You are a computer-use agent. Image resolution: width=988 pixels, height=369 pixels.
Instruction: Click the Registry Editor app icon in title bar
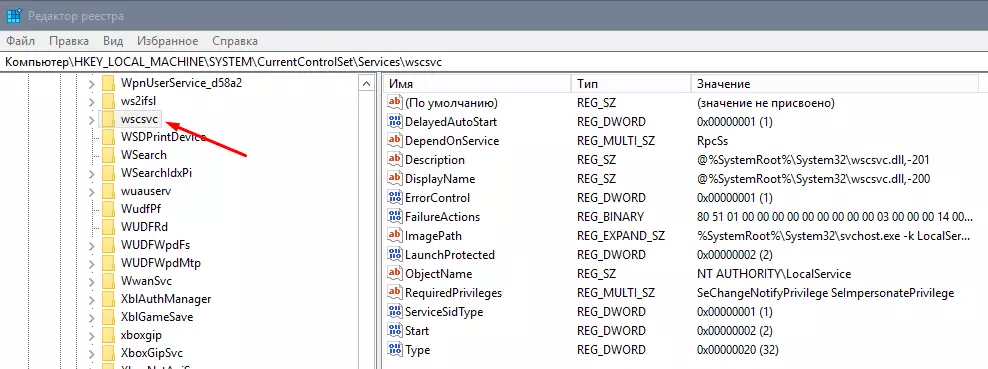pos(14,16)
